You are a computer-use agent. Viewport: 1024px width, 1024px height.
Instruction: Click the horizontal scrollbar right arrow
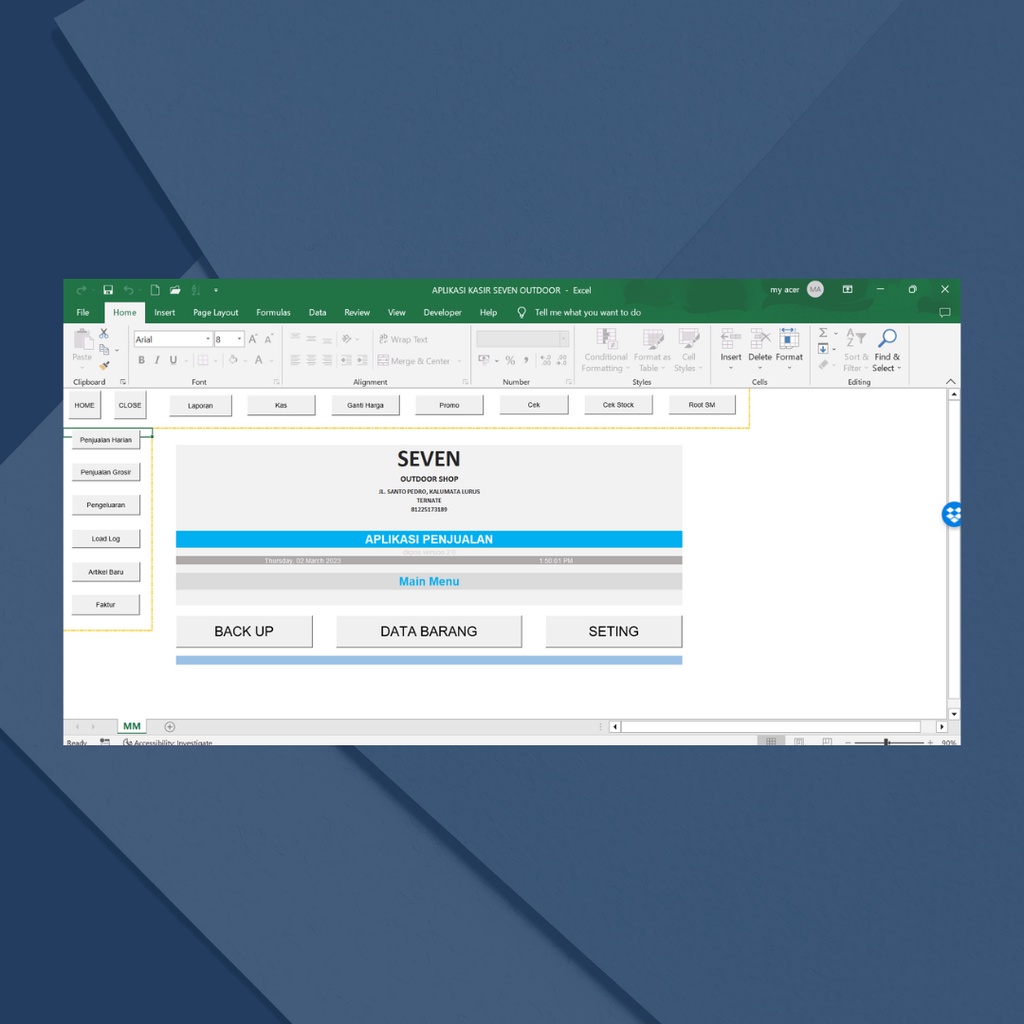[x=942, y=727]
